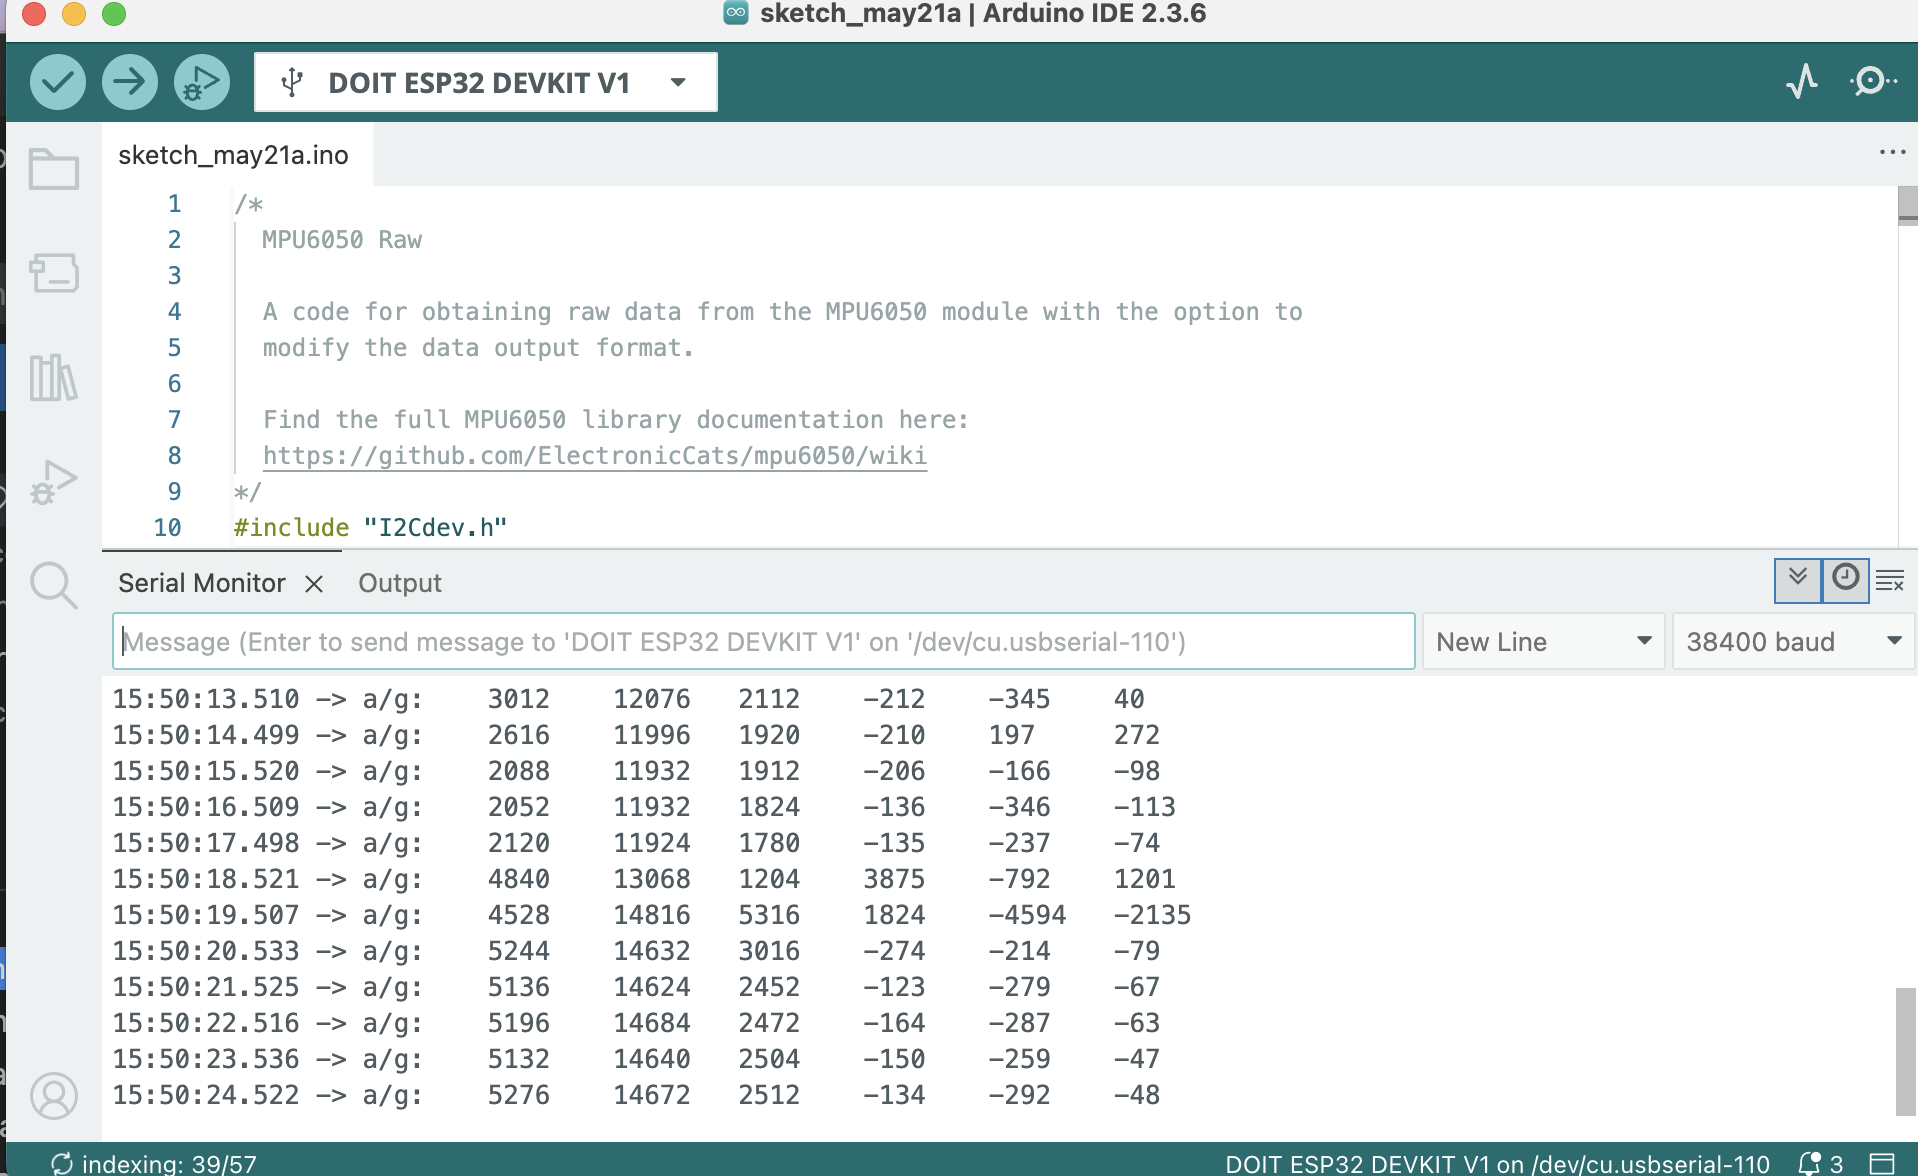Image resolution: width=1918 pixels, height=1176 pixels.
Task: Open the user account profile icon
Action: [x=54, y=1096]
